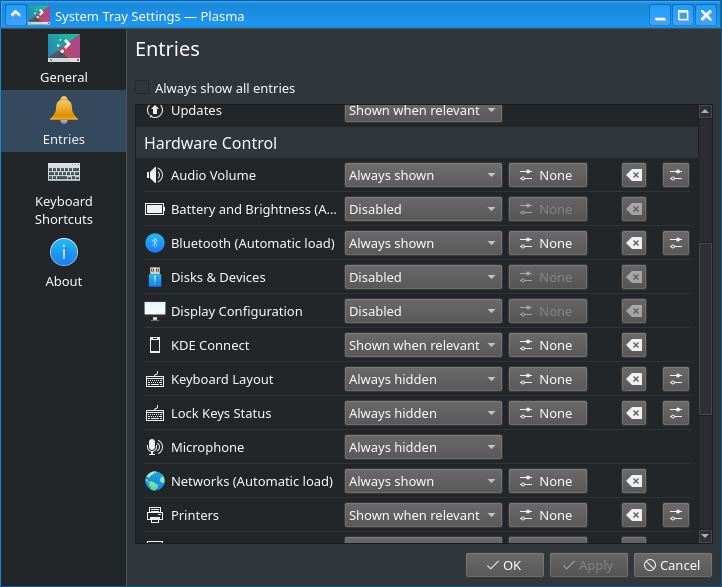Set Printers shortcut None button
Viewport: 722px width, 587px height.
(x=547, y=515)
